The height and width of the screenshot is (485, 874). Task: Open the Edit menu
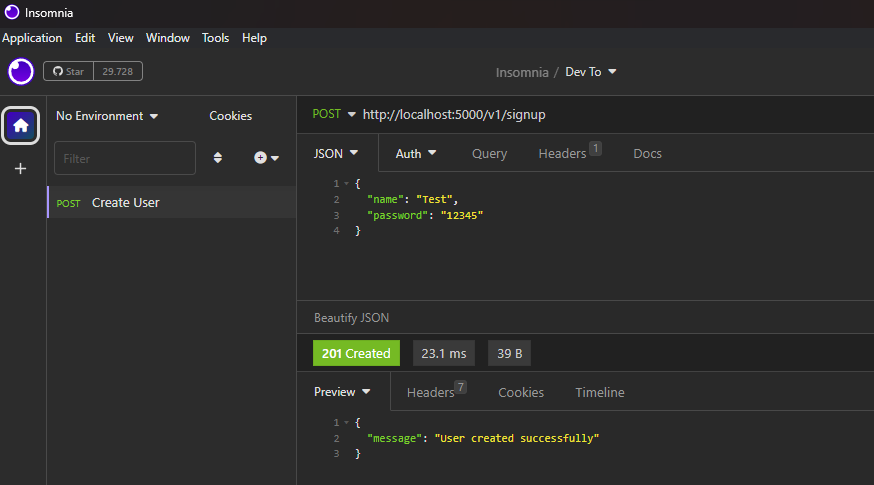pos(85,38)
